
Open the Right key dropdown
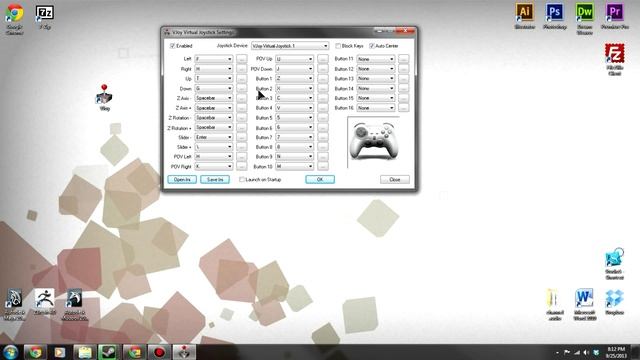[x=213, y=69]
